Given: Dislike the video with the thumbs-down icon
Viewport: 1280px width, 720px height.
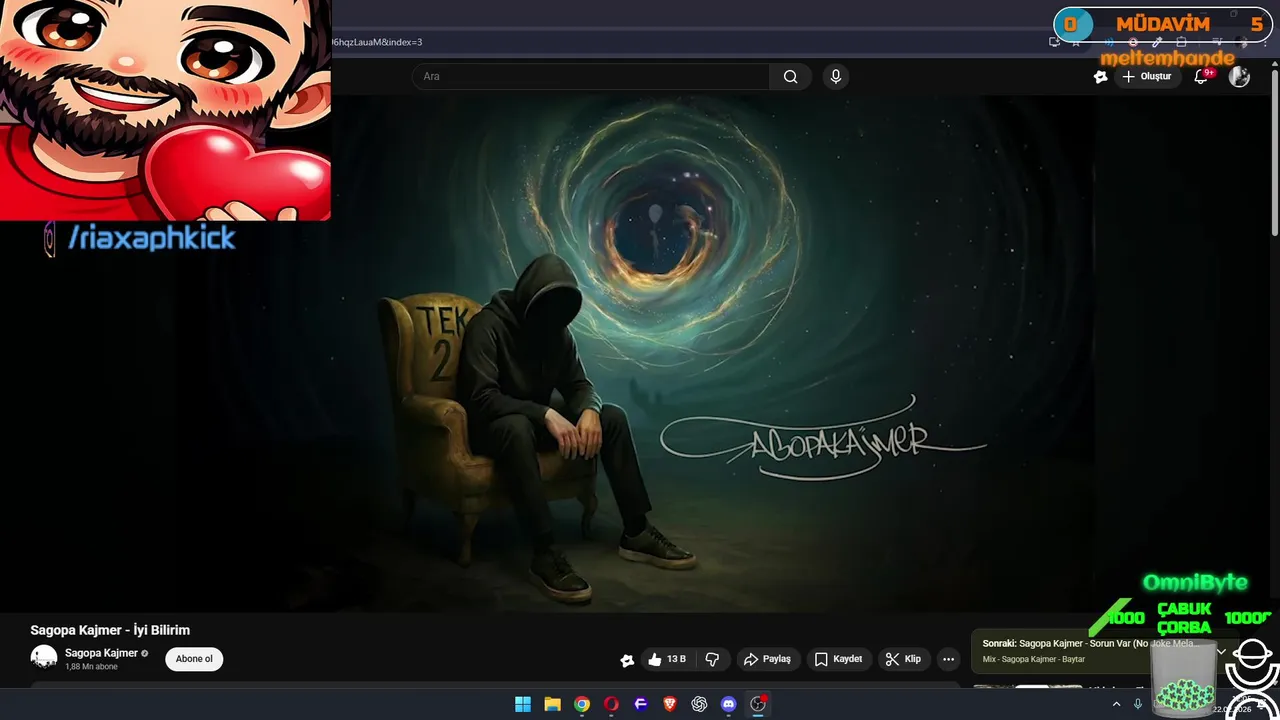Looking at the screenshot, I should [712, 659].
